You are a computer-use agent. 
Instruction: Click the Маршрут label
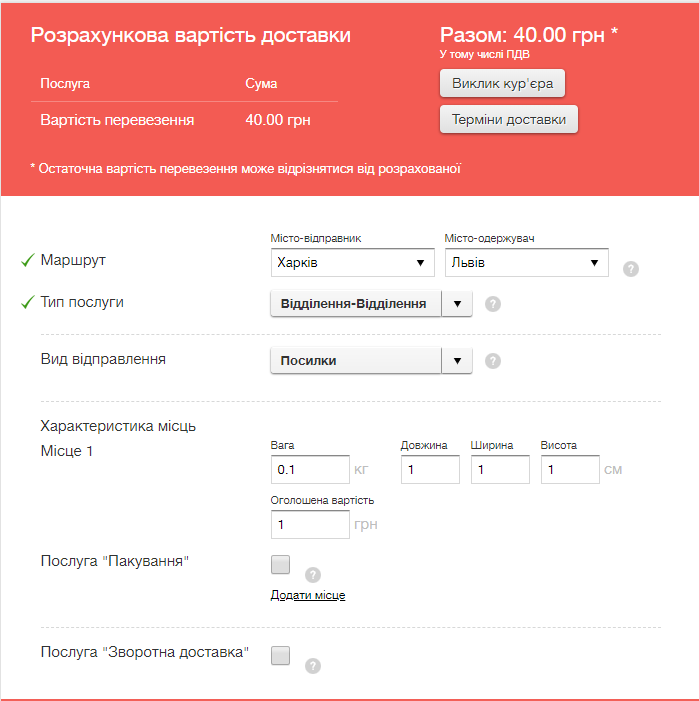tap(73, 260)
